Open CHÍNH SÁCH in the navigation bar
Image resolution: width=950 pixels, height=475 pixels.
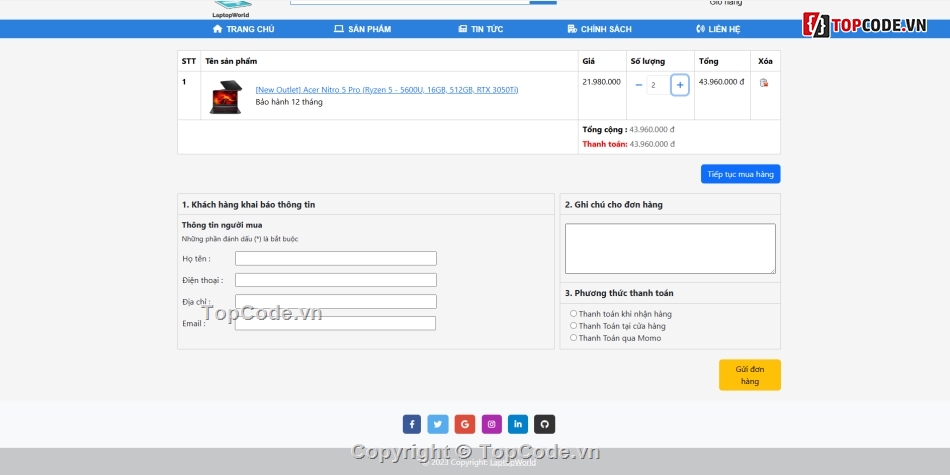pos(599,29)
